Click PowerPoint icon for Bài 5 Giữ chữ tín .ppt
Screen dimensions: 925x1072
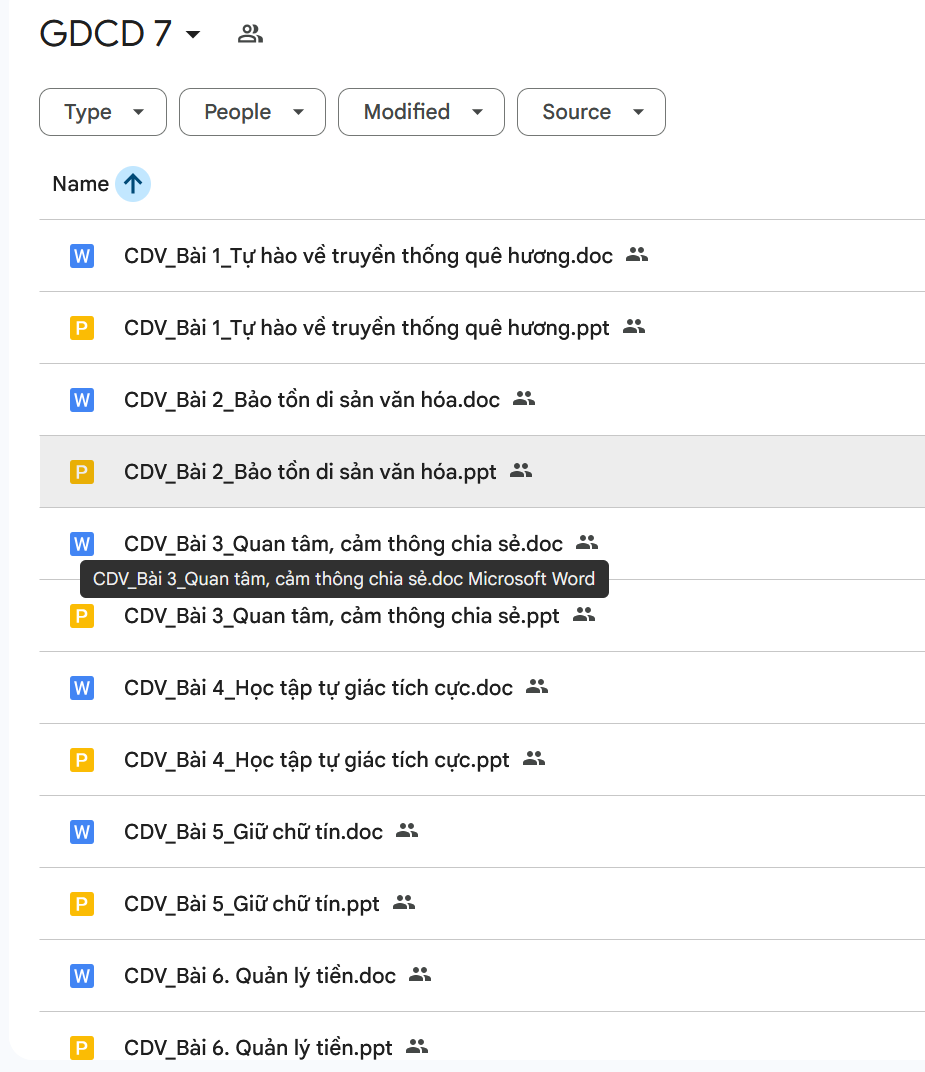82,904
